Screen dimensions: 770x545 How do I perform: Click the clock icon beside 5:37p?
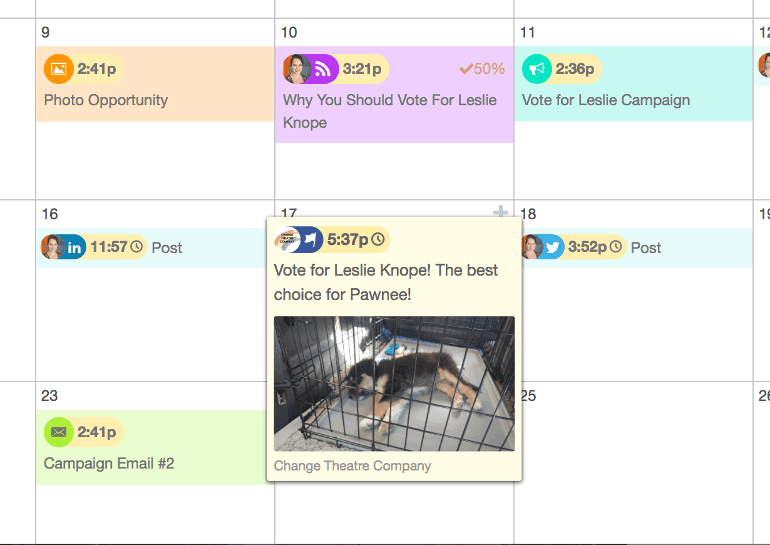point(378,239)
